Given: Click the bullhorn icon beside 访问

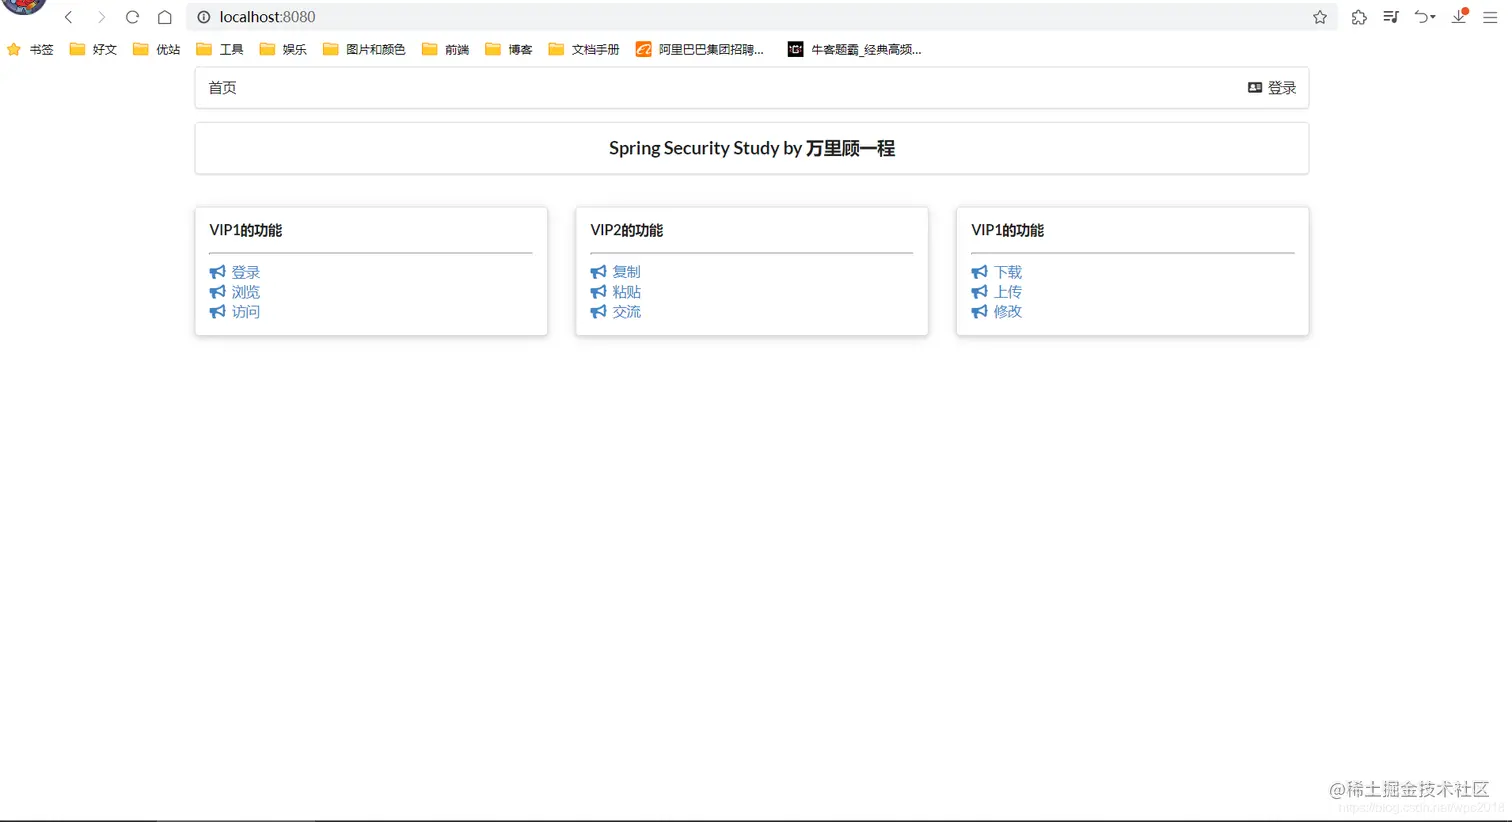Looking at the screenshot, I should [217, 312].
